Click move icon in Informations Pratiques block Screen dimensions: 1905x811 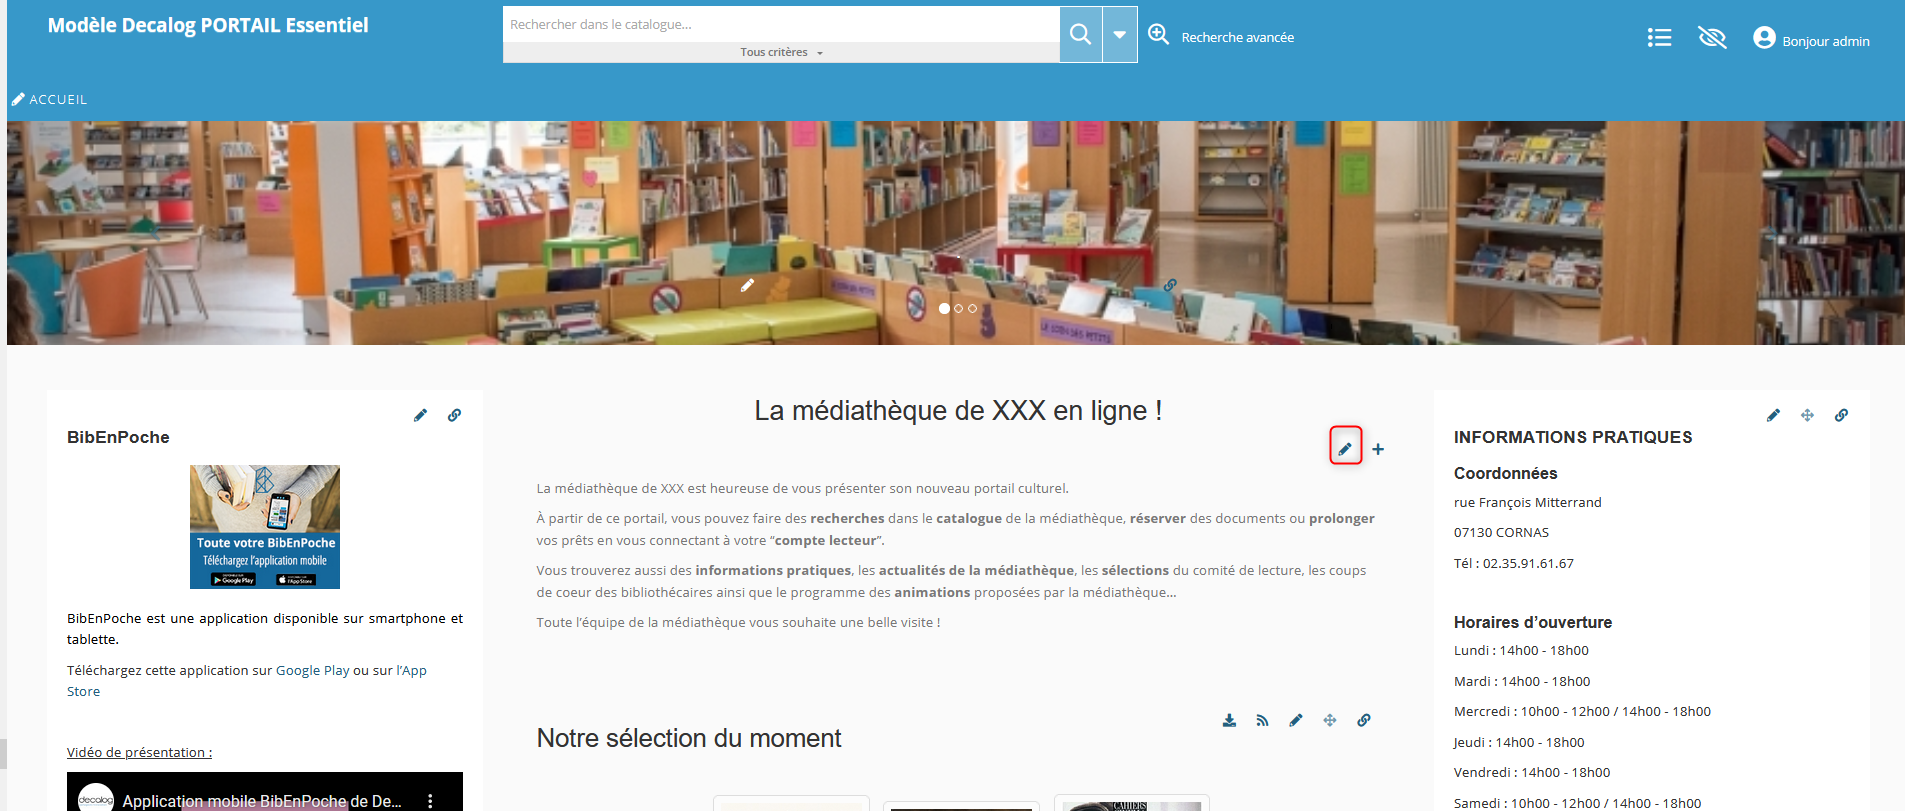point(1807,415)
